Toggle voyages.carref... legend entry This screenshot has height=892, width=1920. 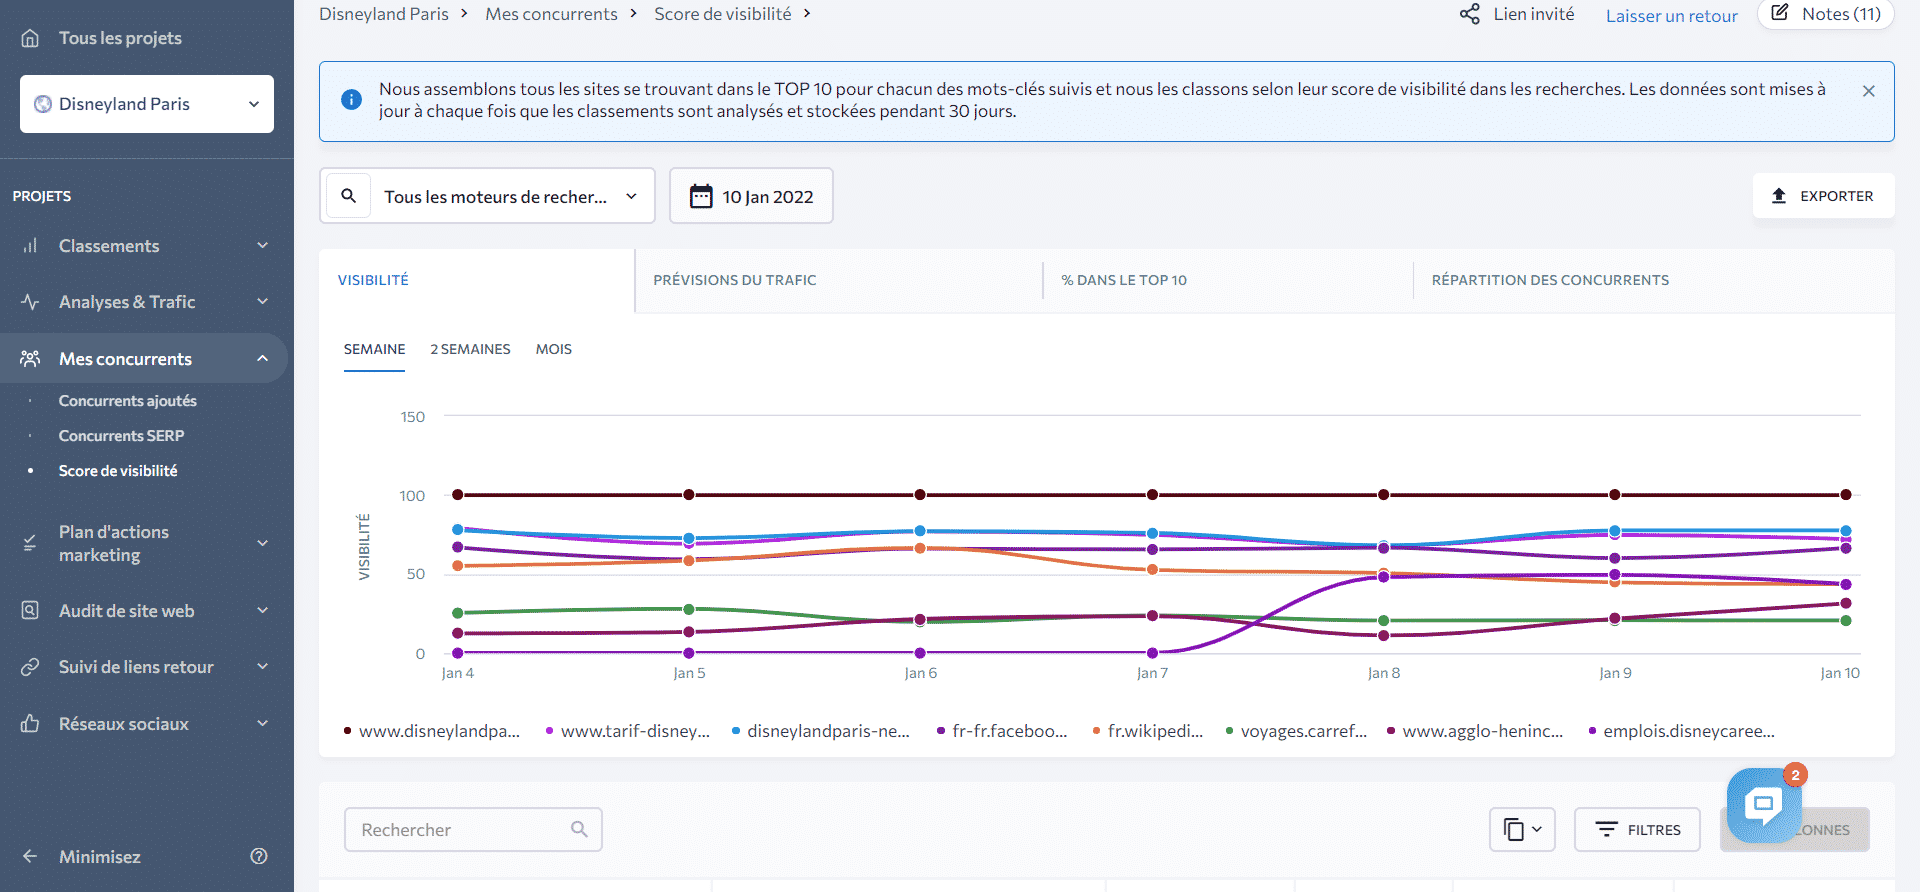[1302, 731]
